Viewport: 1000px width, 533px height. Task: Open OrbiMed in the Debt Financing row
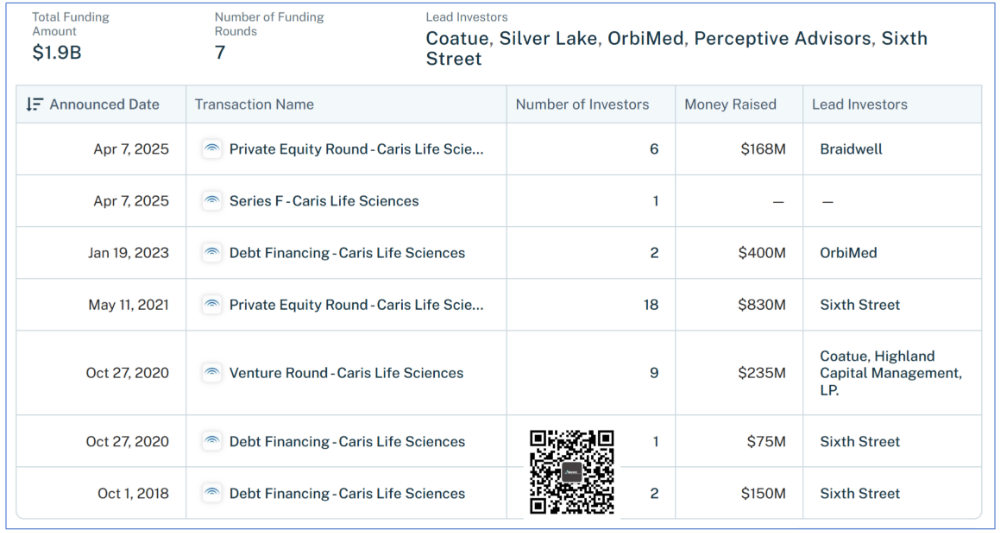848,253
